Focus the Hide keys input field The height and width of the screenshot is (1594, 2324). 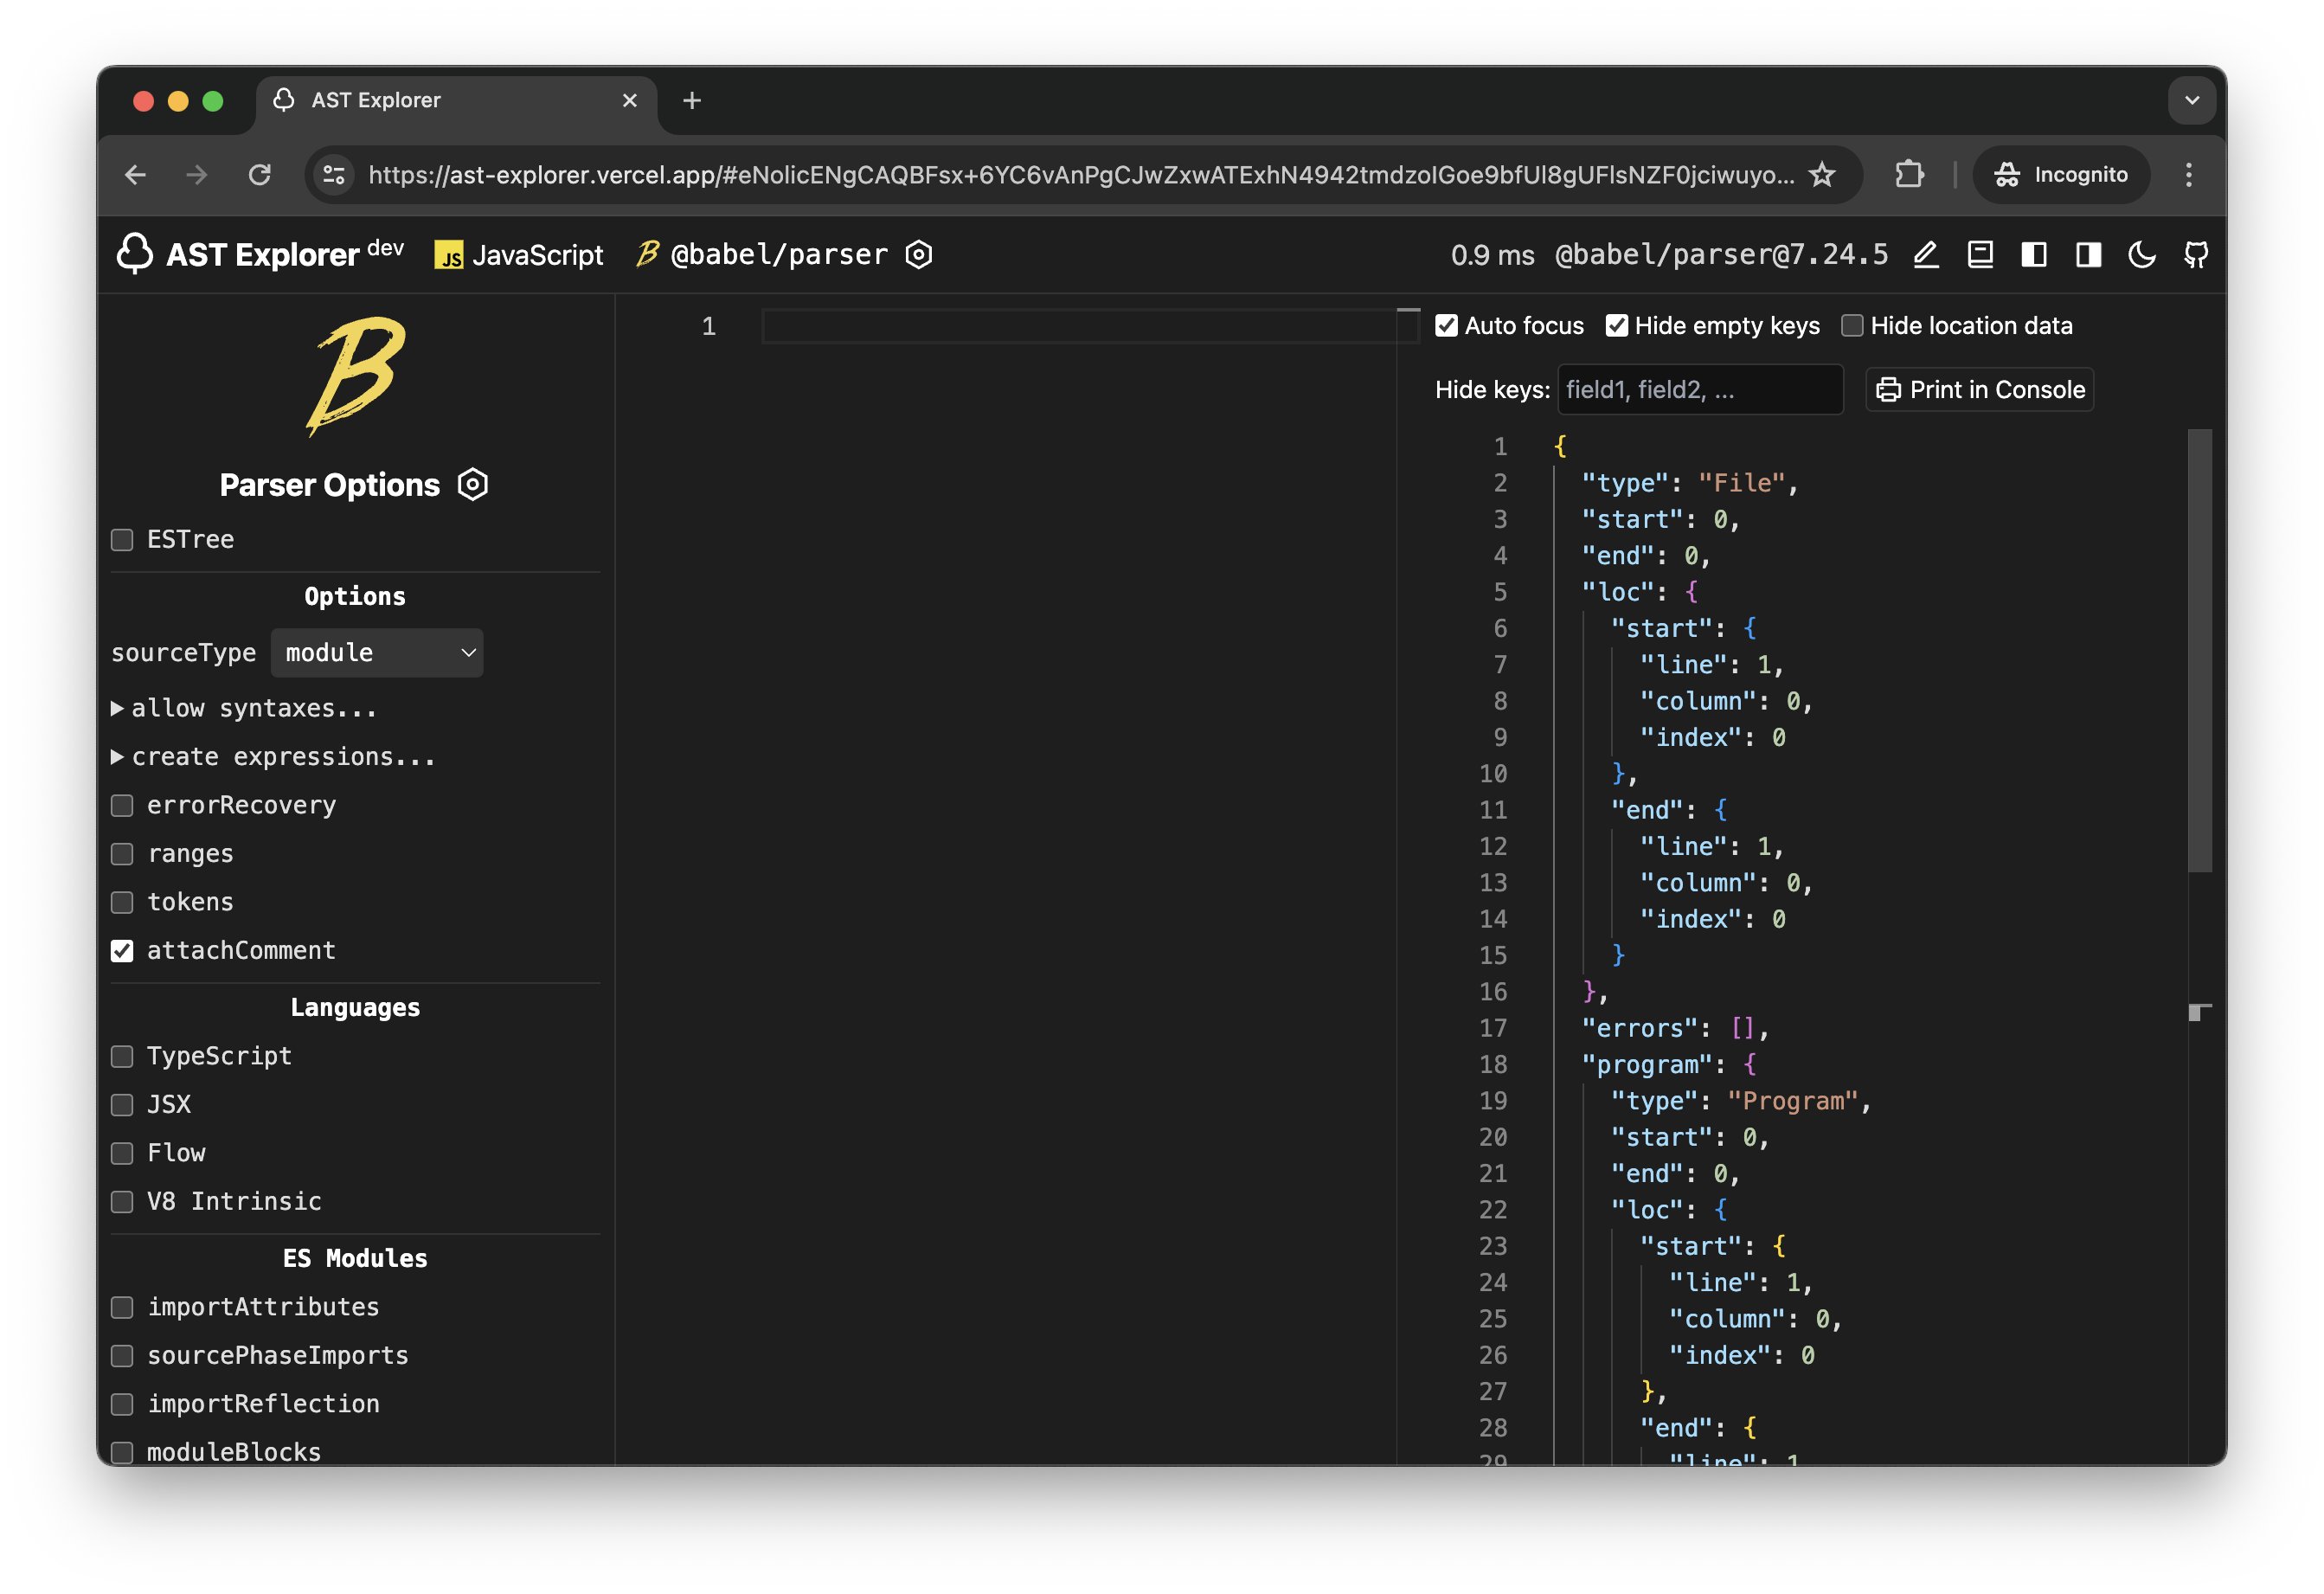1700,390
